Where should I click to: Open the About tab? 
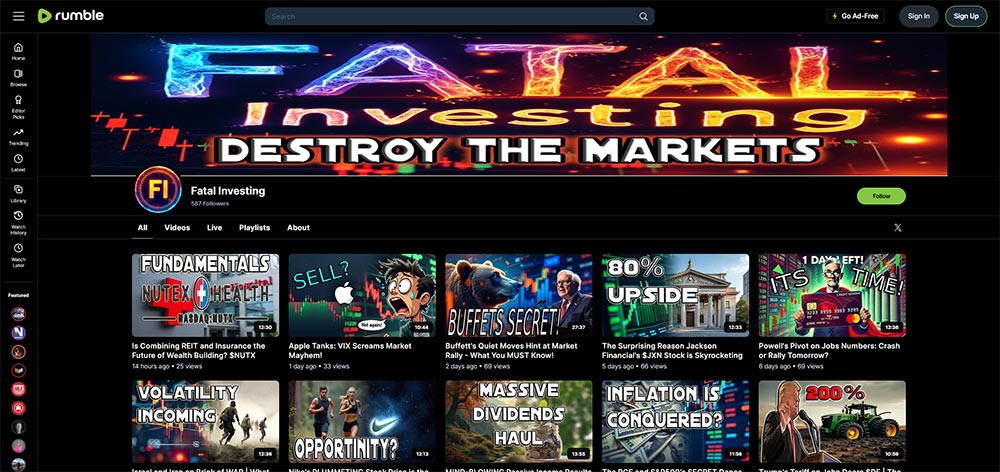pyautogui.click(x=298, y=228)
